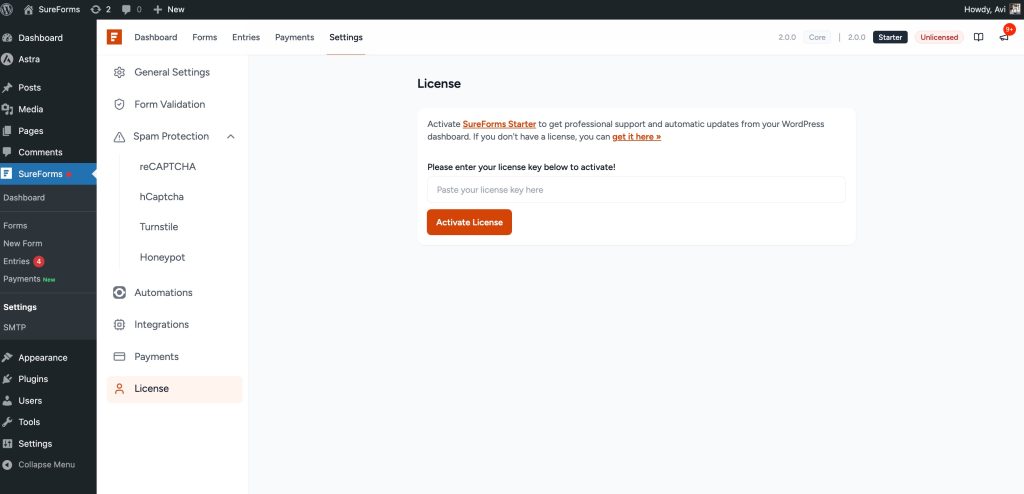Image resolution: width=1024 pixels, height=494 pixels.
Task: Open Entries submenu with badge 4
Action: tap(24, 261)
